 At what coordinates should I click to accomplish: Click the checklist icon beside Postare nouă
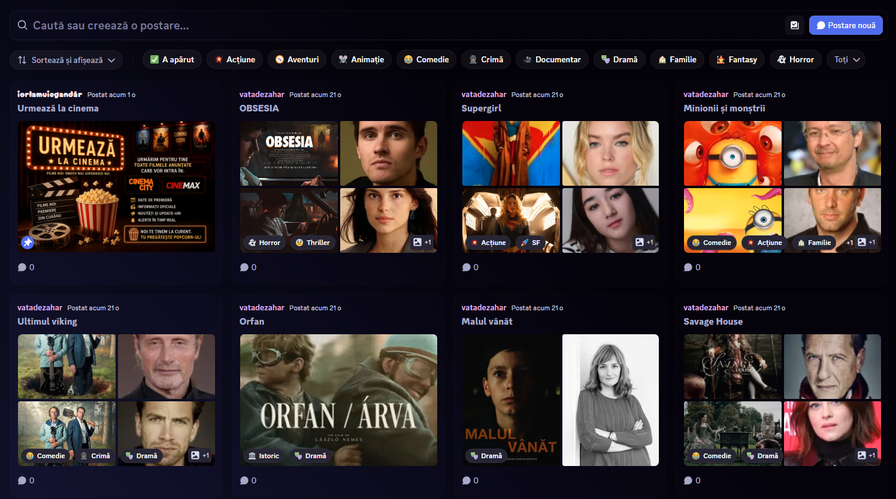point(794,25)
